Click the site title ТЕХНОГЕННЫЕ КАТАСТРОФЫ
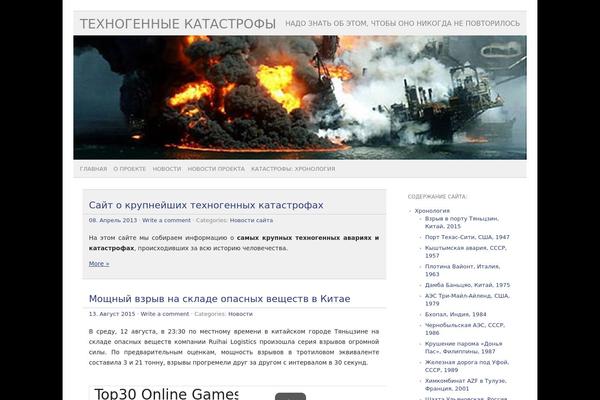This screenshot has height=400, width=600. 178,24
